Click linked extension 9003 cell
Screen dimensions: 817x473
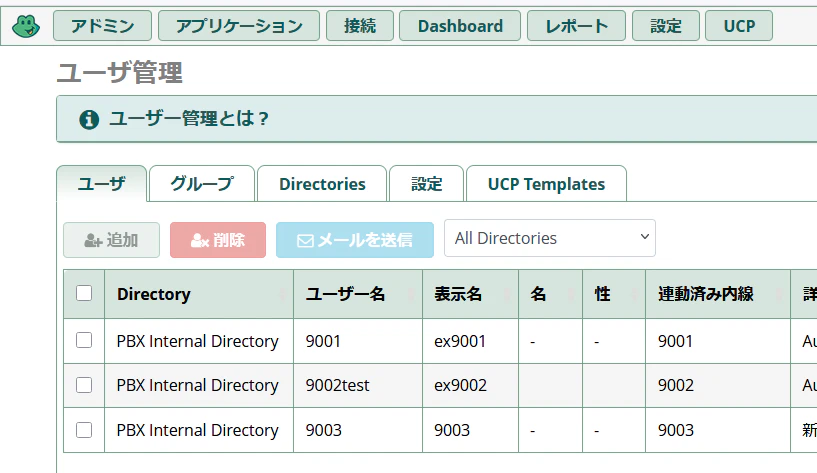[718, 430]
